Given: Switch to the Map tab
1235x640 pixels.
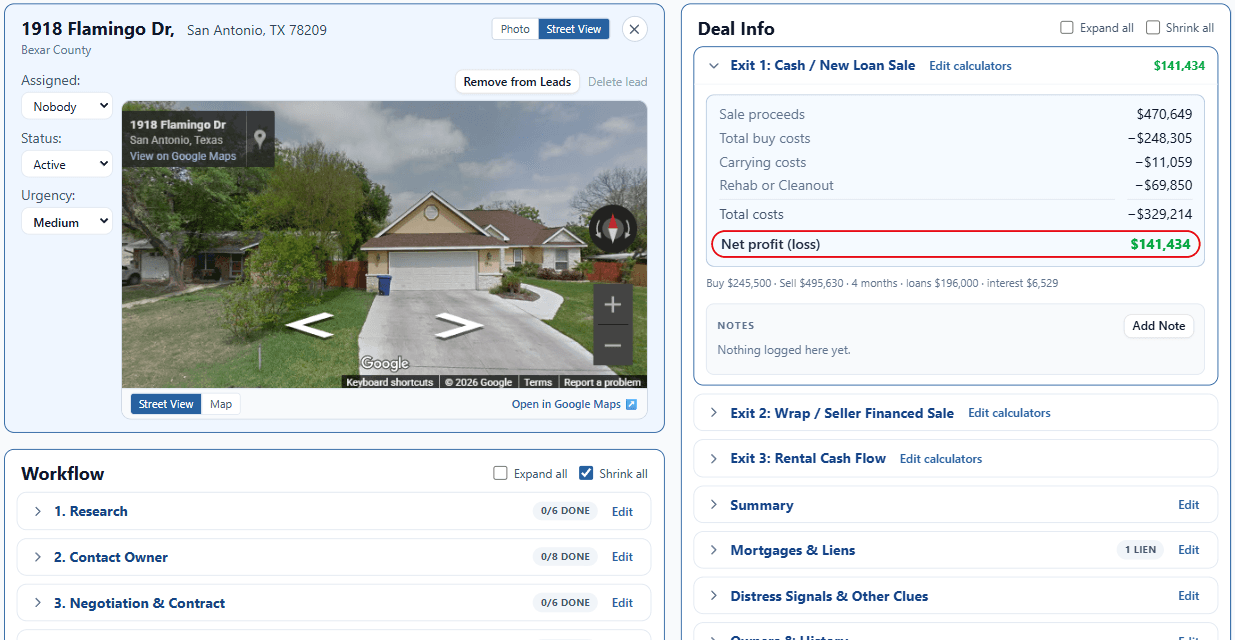Looking at the screenshot, I should click(x=221, y=404).
